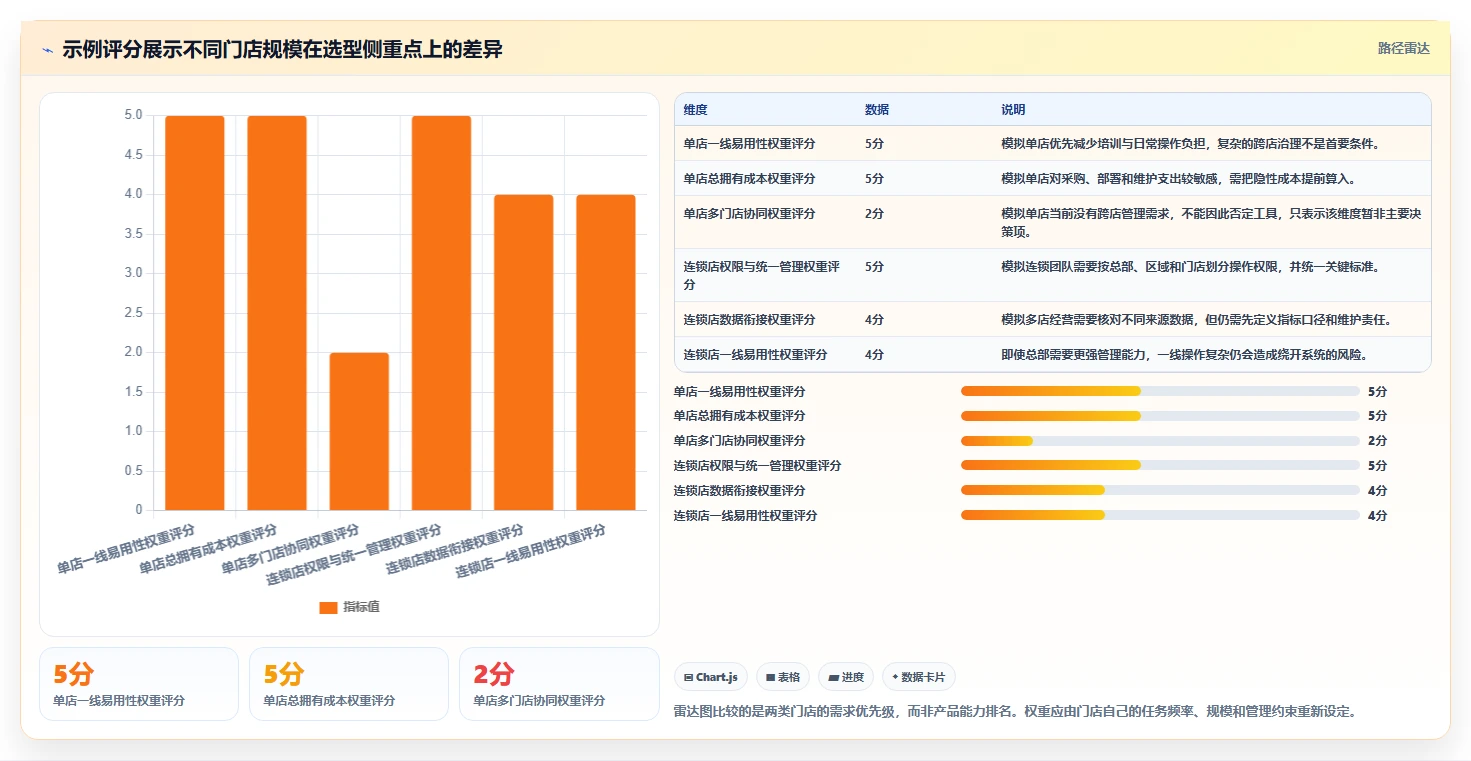Open the 2分 单店多门店协同权重评分 stat card
1471x761 pixels.
(559, 684)
